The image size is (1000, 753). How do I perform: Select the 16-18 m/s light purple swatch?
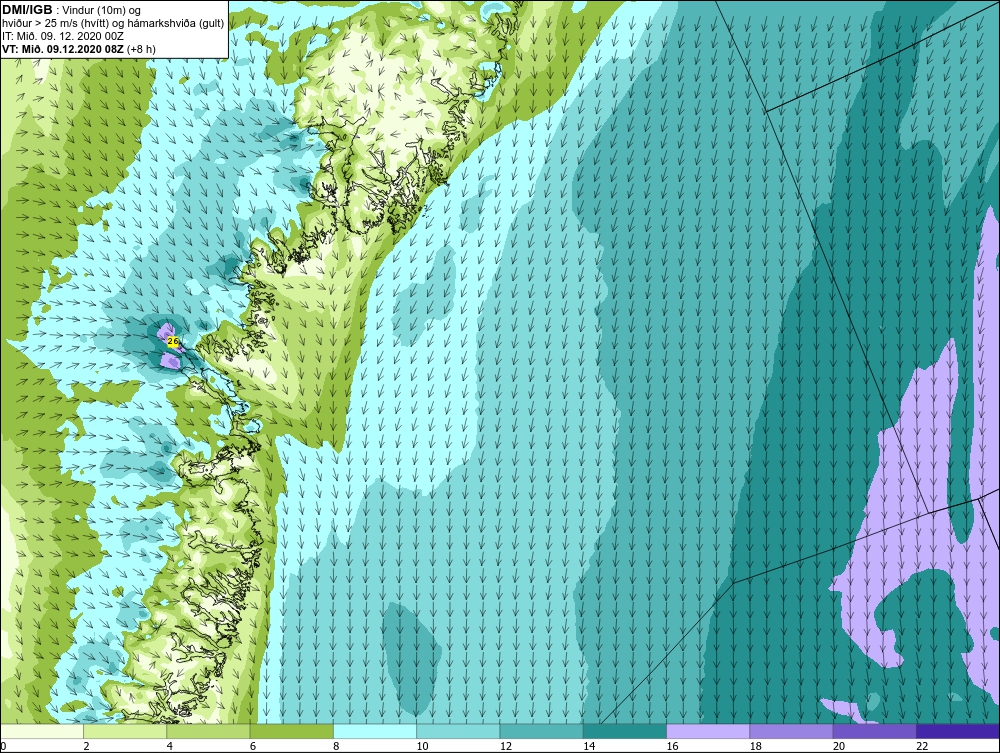pyautogui.click(x=708, y=731)
